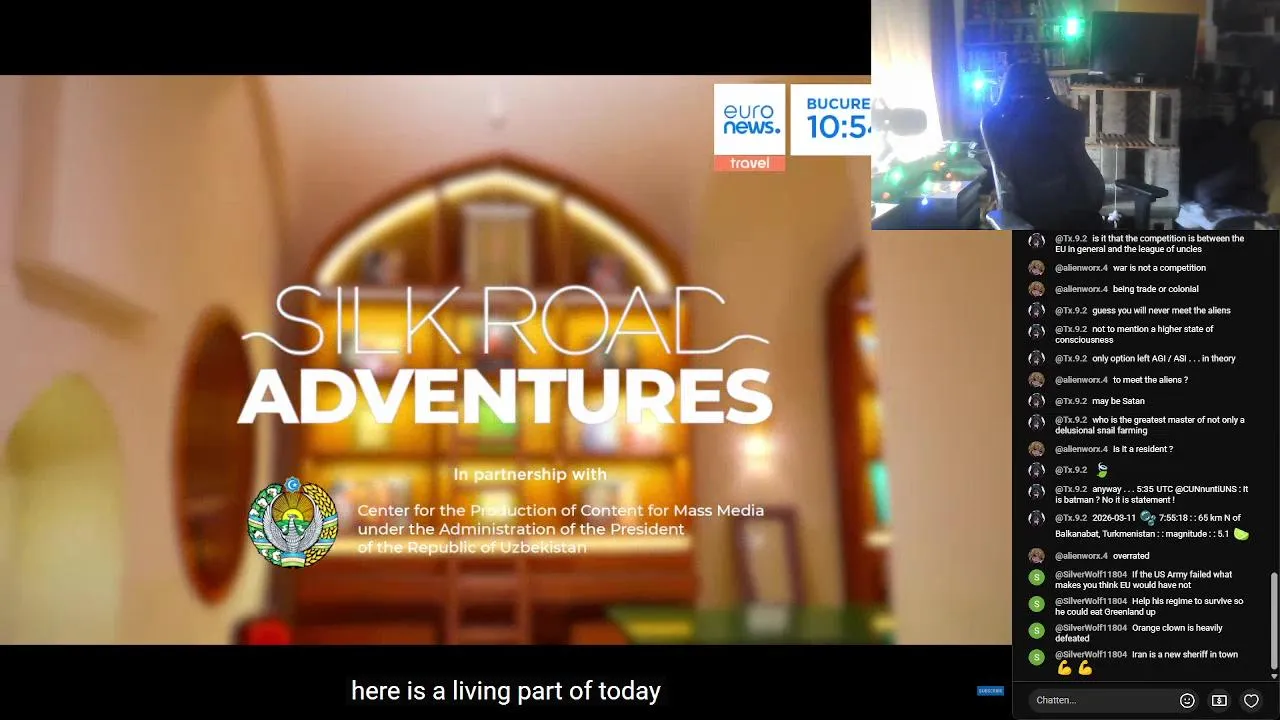This screenshot has height=720, width=1280.
Task: Click the green emoji after 'magnitude : : 5.1'
Action: (1241, 535)
